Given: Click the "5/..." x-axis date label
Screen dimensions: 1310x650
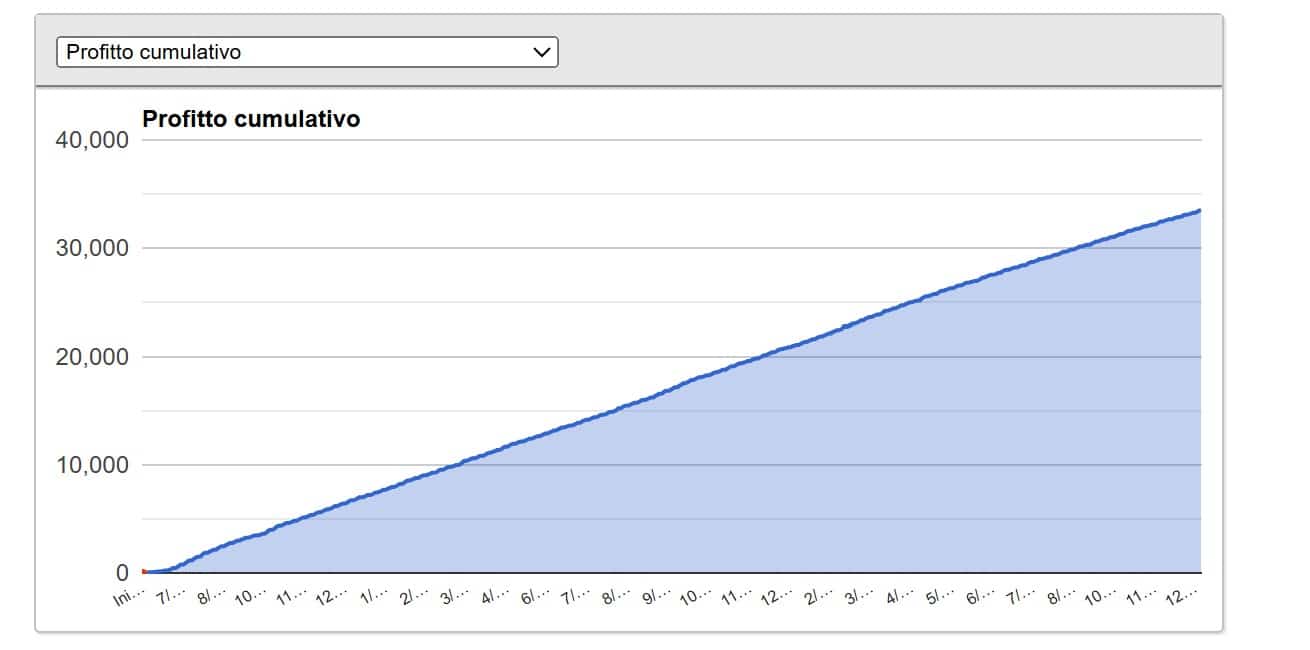Looking at the screenshot, I should click(x=937, y=597).
